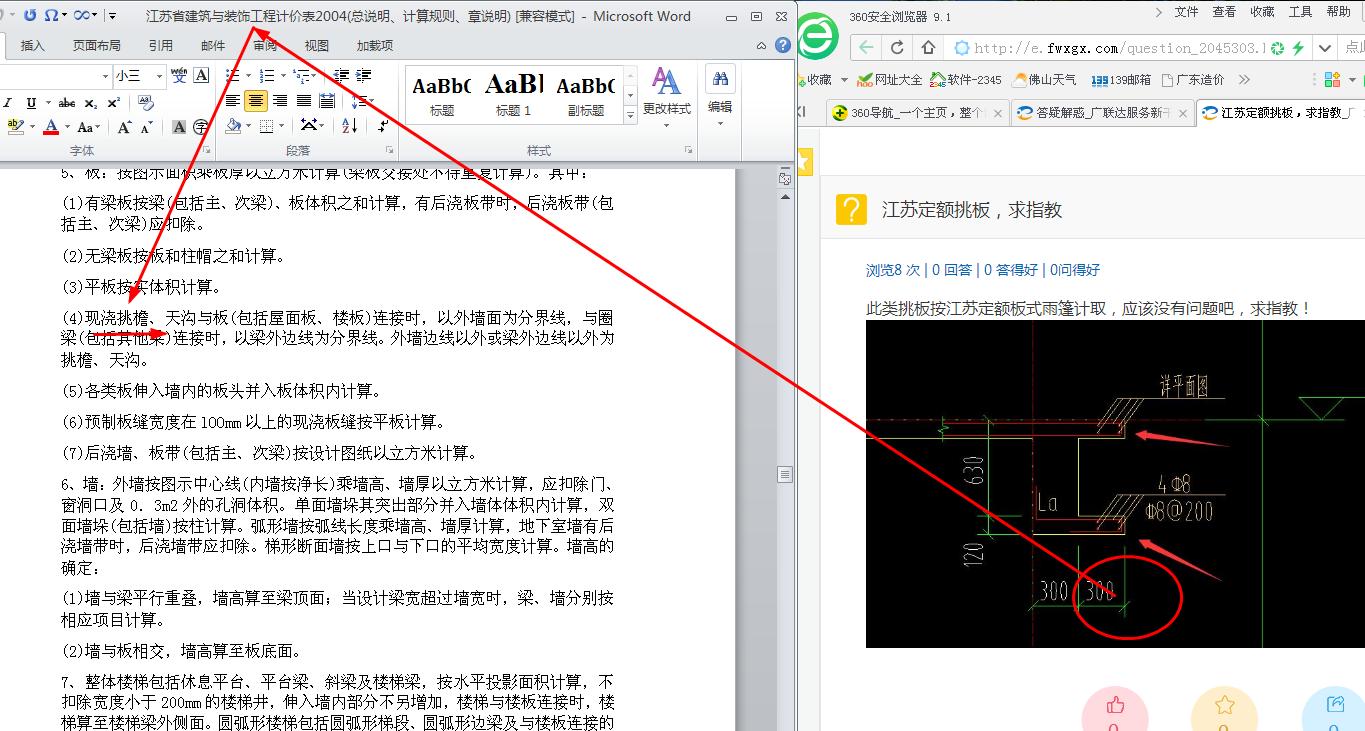This screenshot has height=731, width=1365.
Task: Click the CAD drawing thumbnail on the webpage
Action: click(x=1115, y=484)
